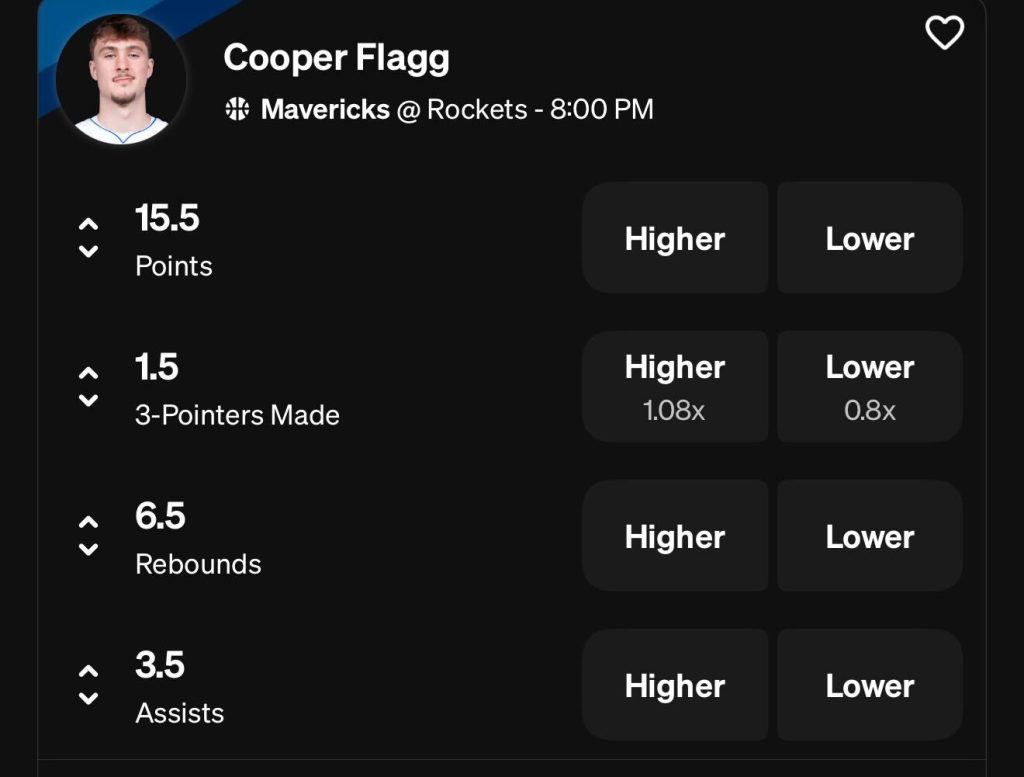Tap the heart favorite icon
Image resolution: width=1024 pixels, height=777 pixels.
[x=944, y=33]
